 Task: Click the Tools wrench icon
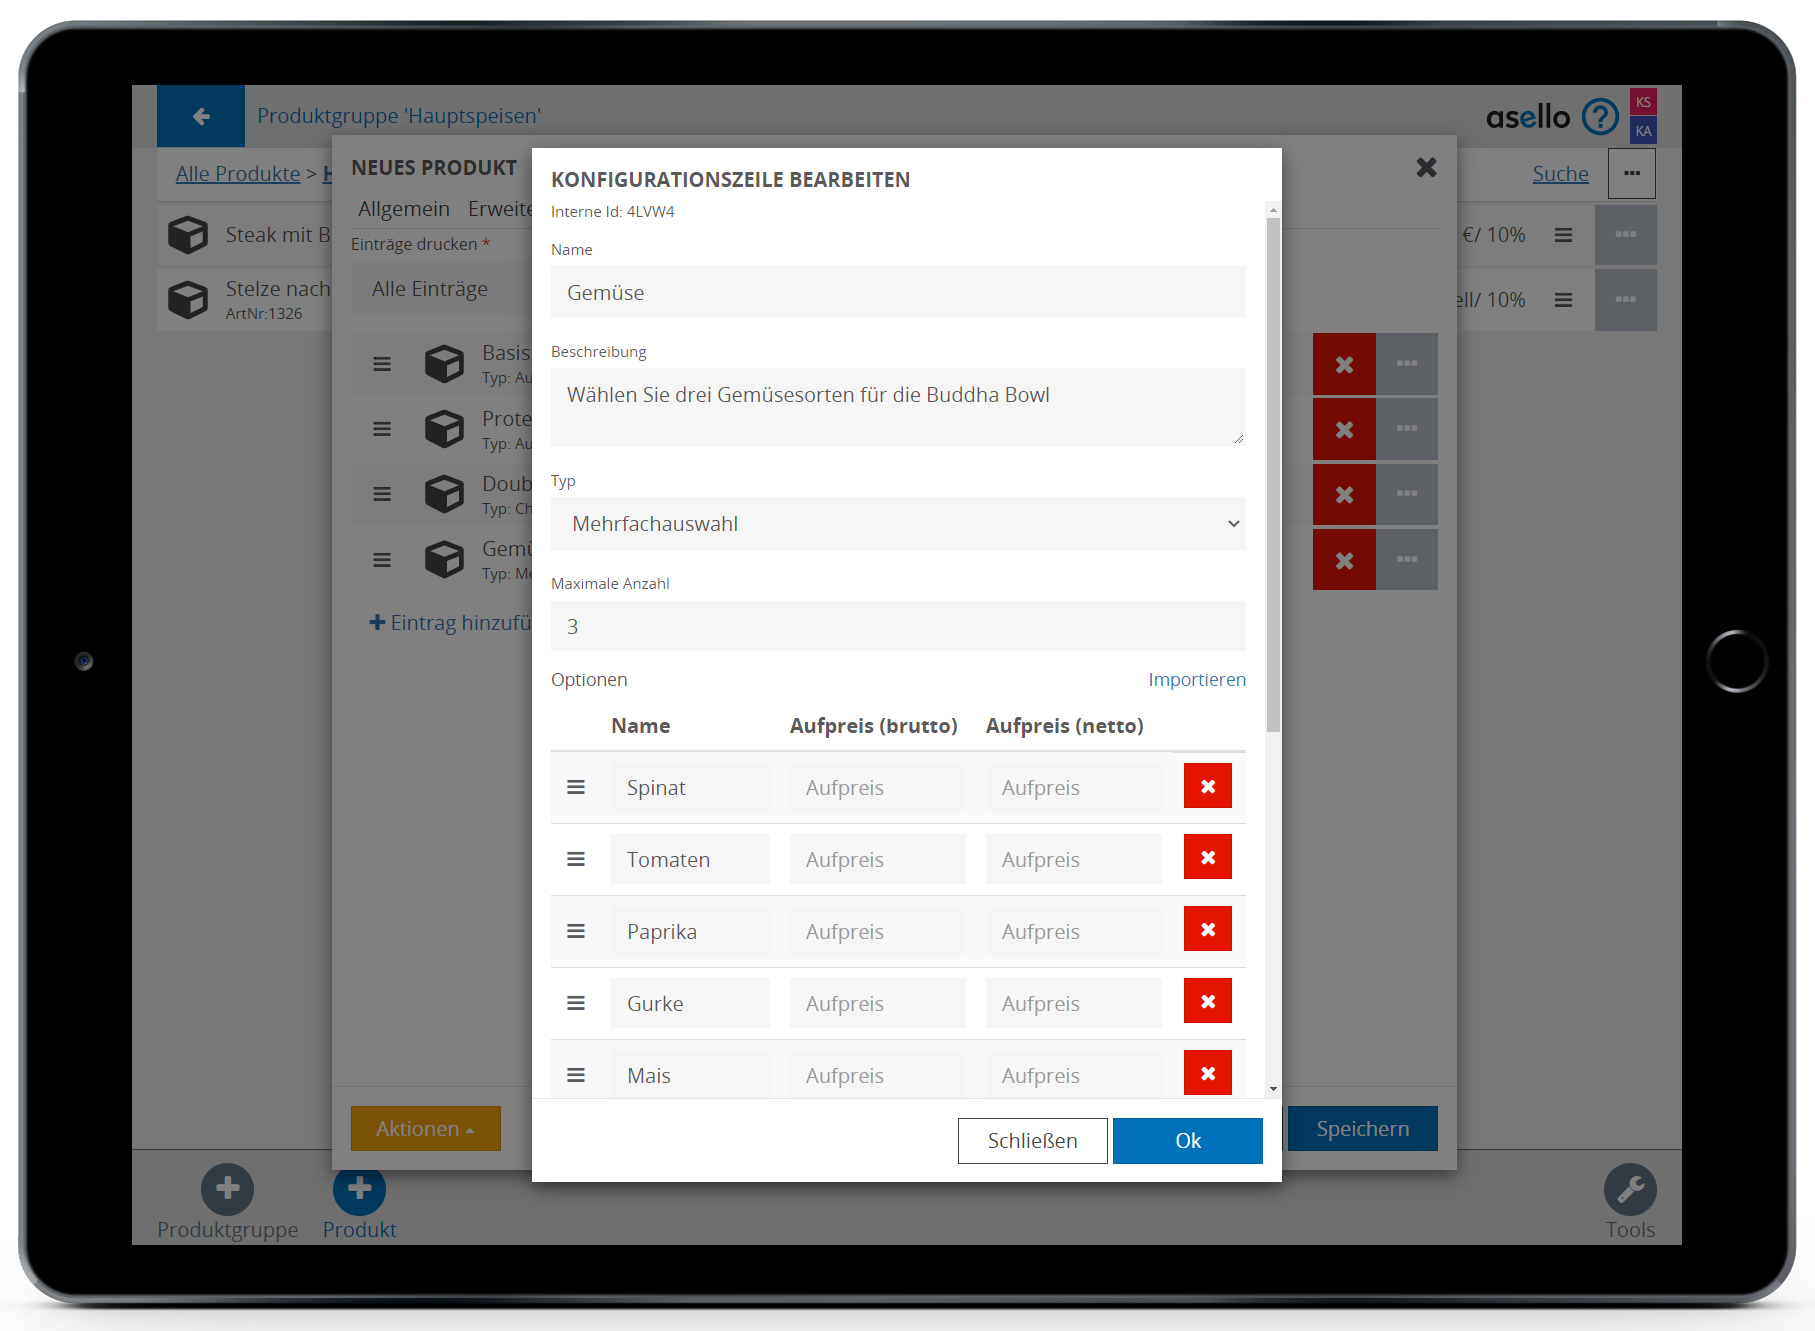point(1630,1189)
